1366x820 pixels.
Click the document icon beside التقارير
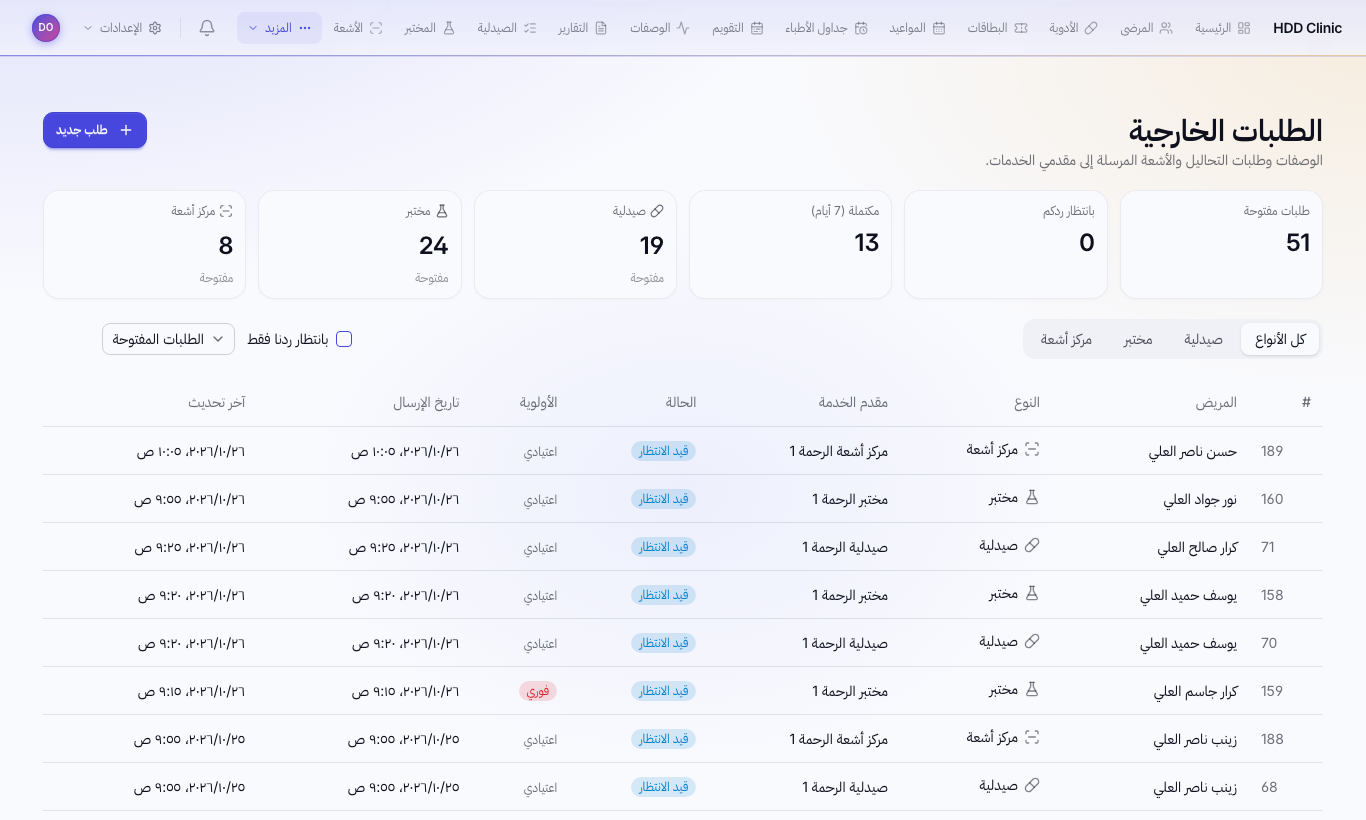coord(601,28)
